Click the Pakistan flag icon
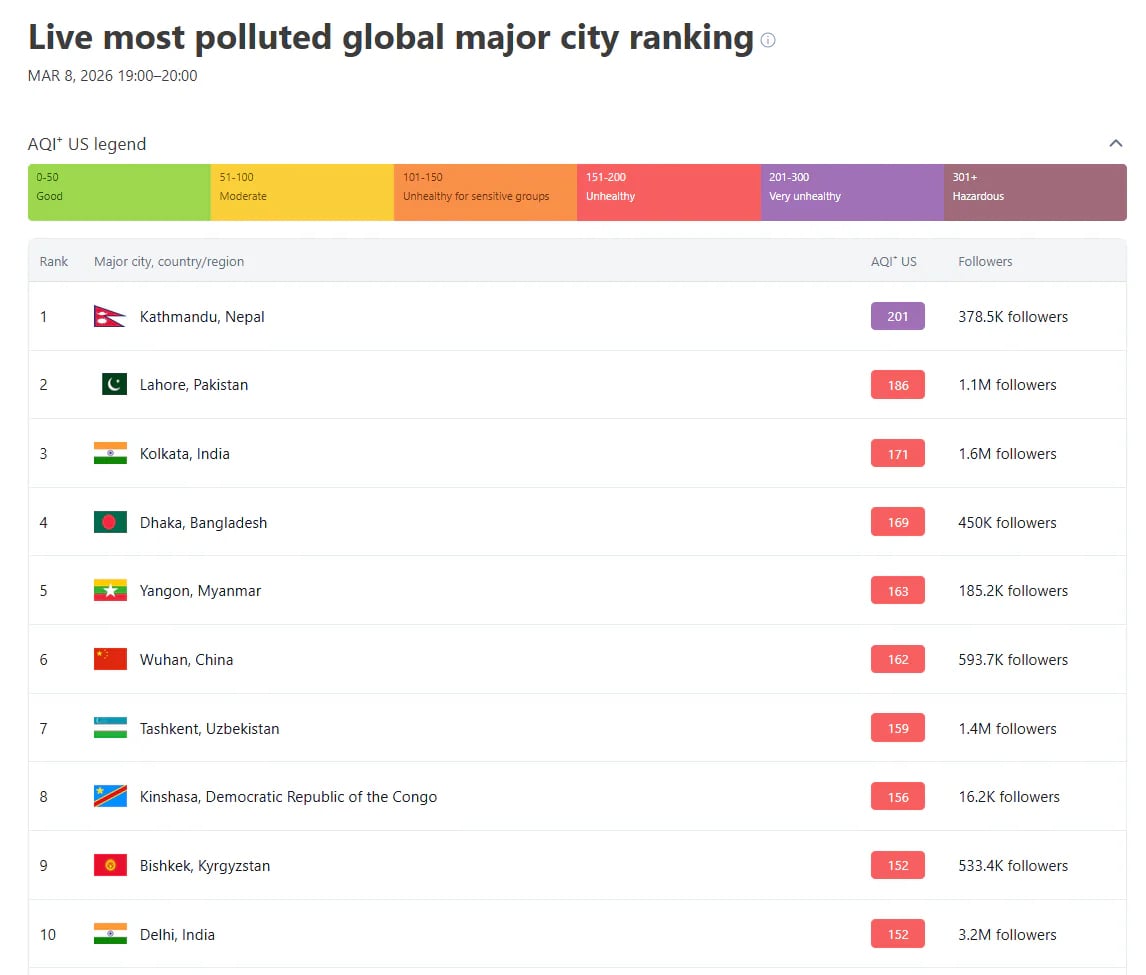The width and height of the screenshot is (1146, 975). point(114,385)
